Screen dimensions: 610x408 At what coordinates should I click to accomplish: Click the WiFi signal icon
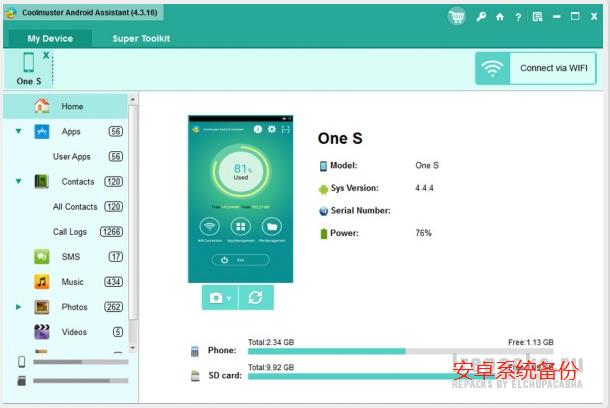point(492,68)
